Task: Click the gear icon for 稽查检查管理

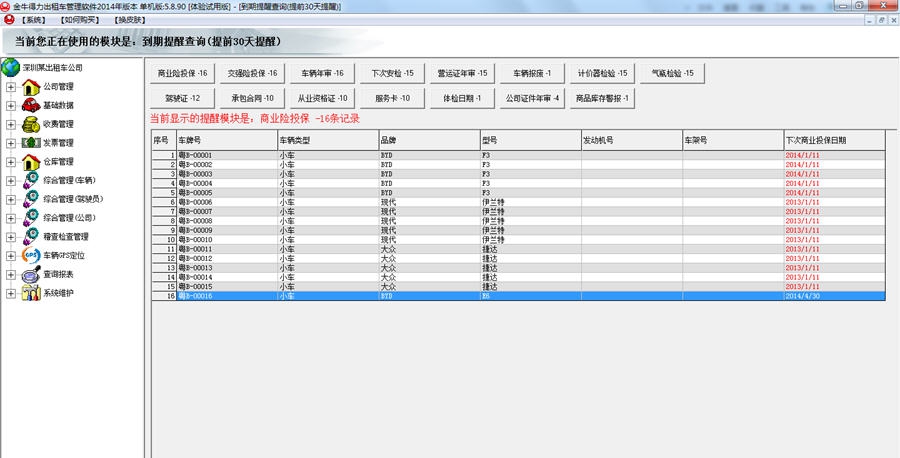Action: tap(31, 236)
